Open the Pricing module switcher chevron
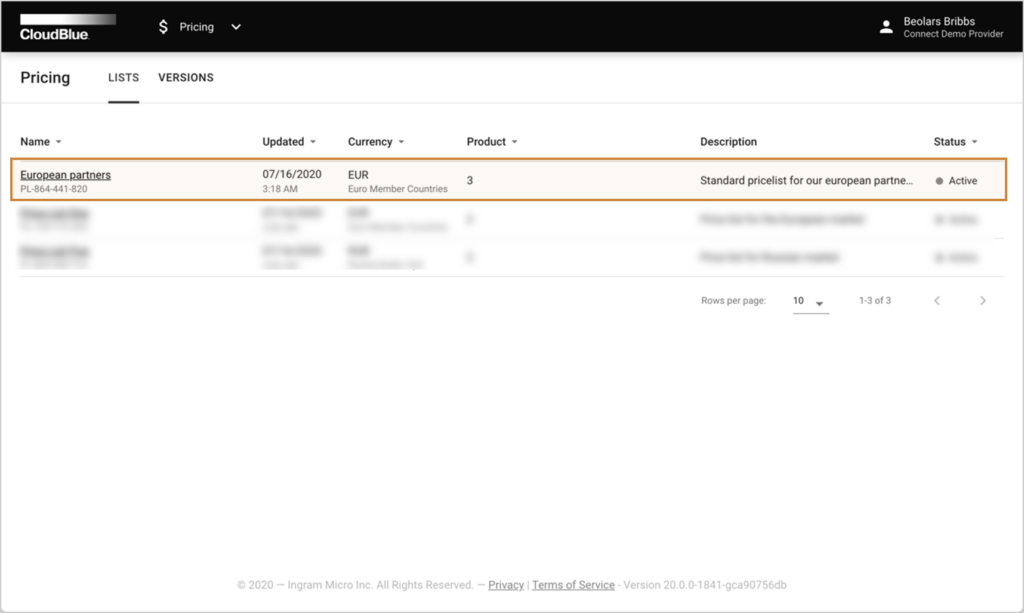 click(235, 27)
